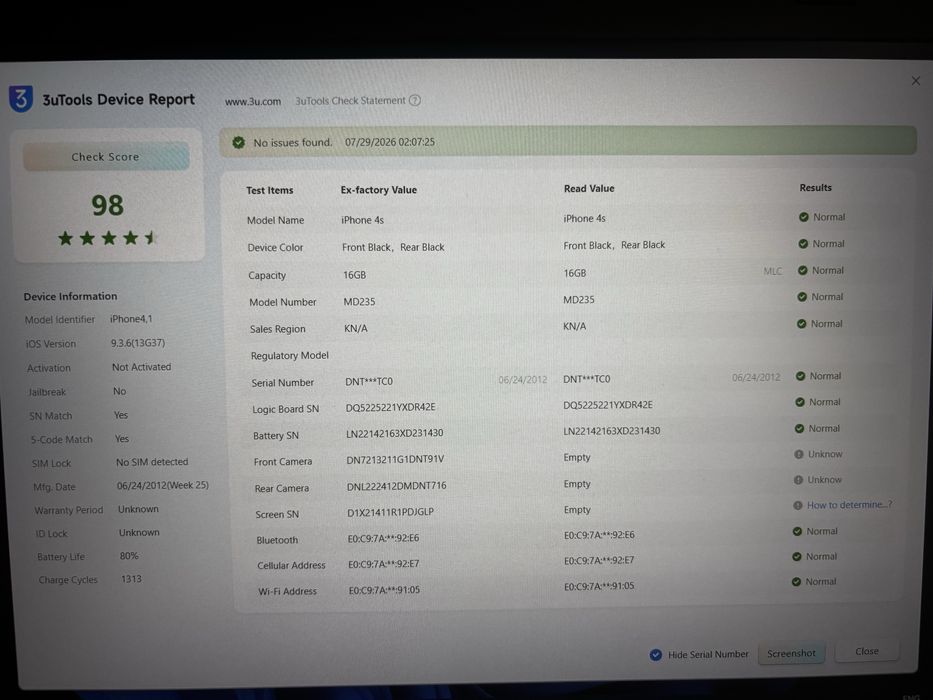933x700 pixels.
Task: Click the Read Value column header
Action: tap(589, 188)
